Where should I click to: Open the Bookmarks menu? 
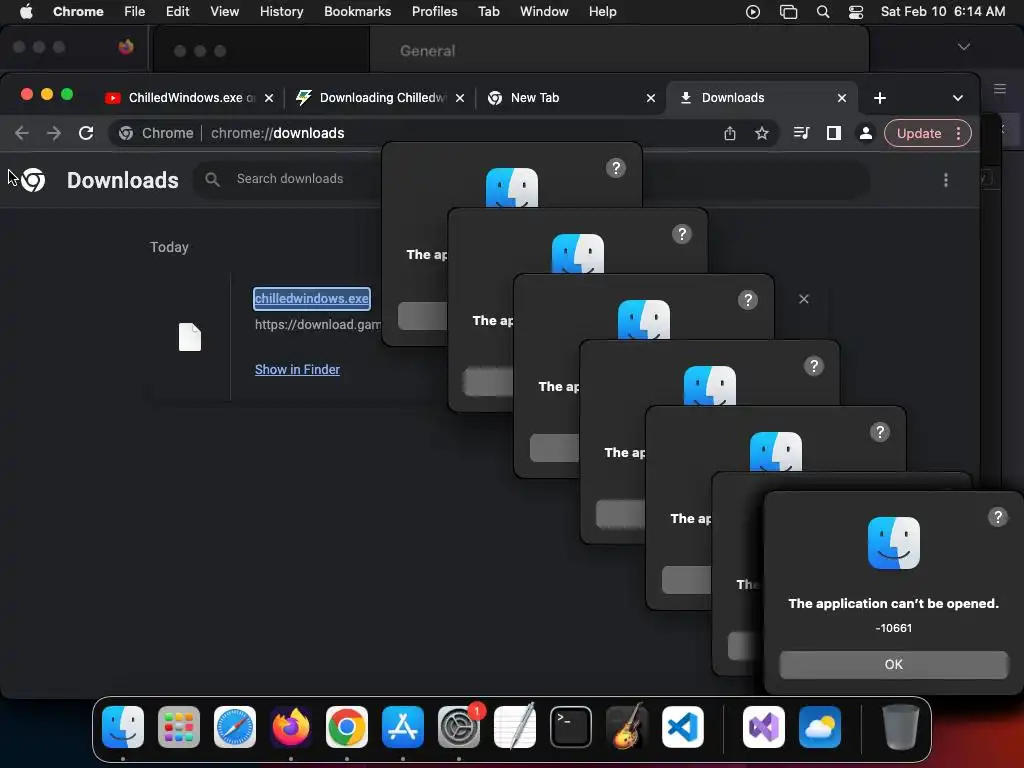pyautogui.click(x=357, y=12)
